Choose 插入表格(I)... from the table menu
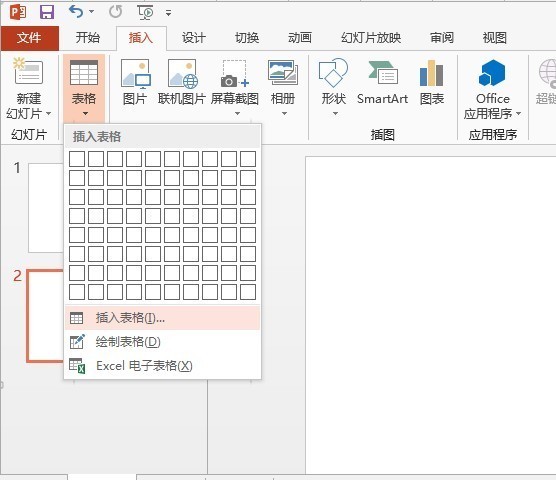 [162, 318]
